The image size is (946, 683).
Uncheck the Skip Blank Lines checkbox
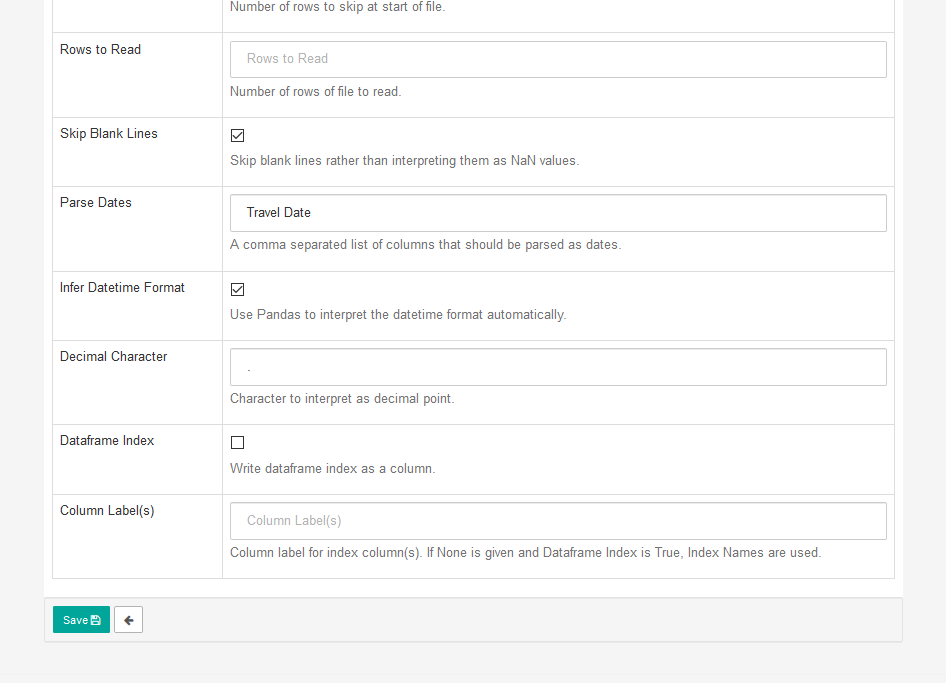237,136
